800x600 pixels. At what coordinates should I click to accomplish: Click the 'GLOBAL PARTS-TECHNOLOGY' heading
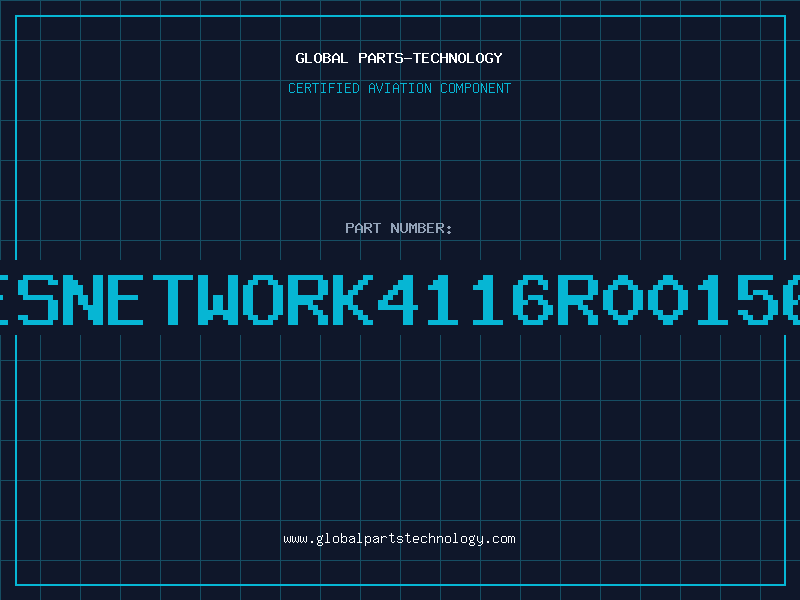click(399, 58)
